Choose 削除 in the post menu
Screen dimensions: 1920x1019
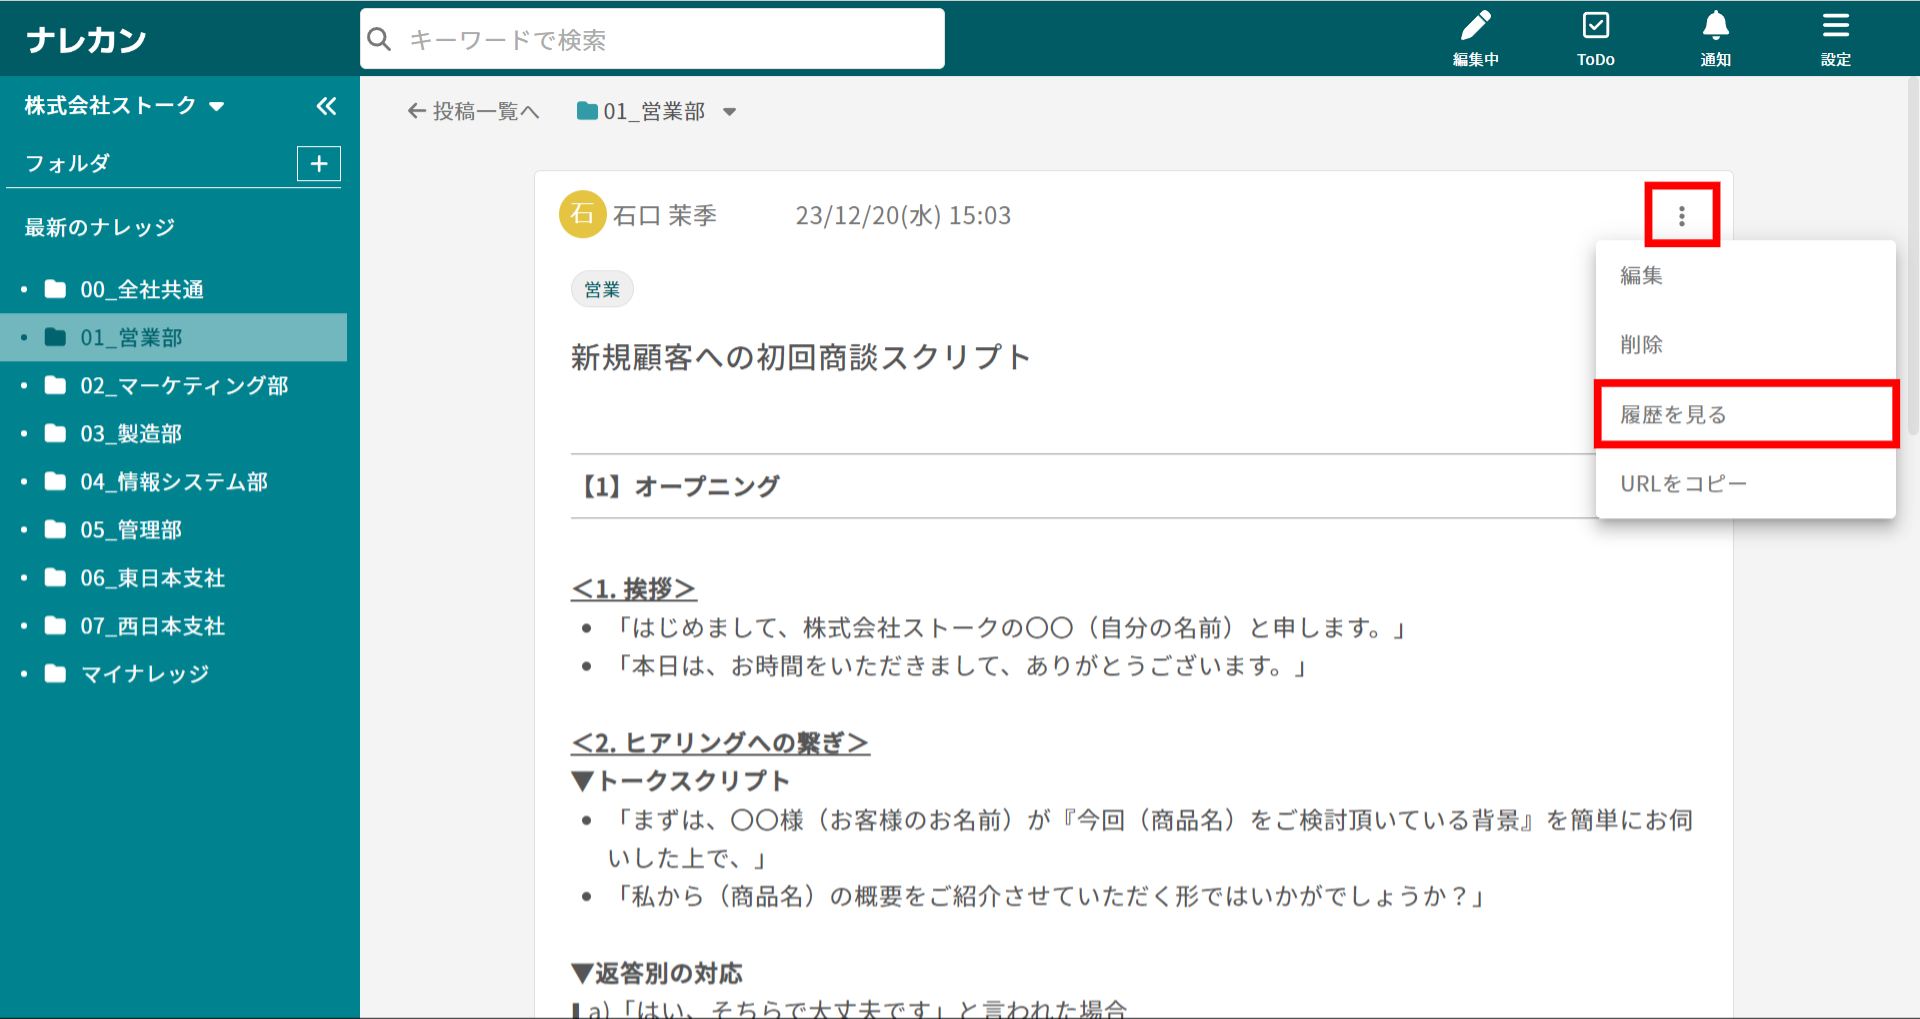[x=1642, y=345]
